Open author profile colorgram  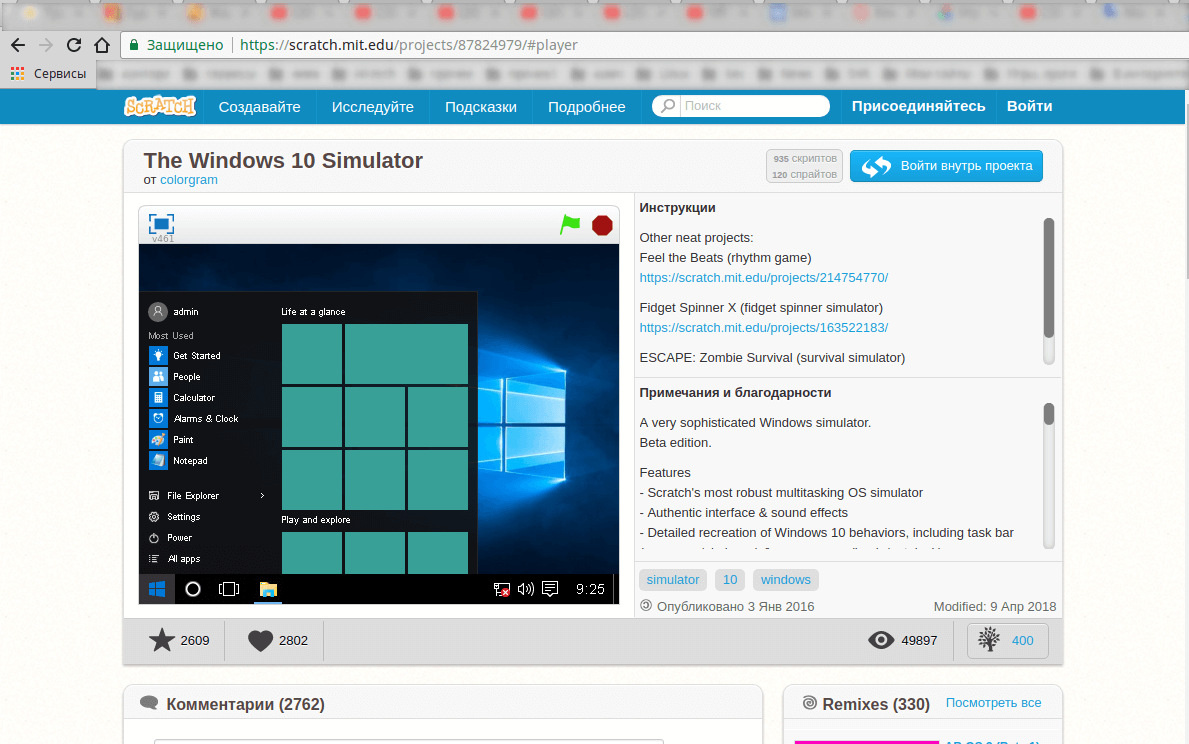tap(189, 180)
